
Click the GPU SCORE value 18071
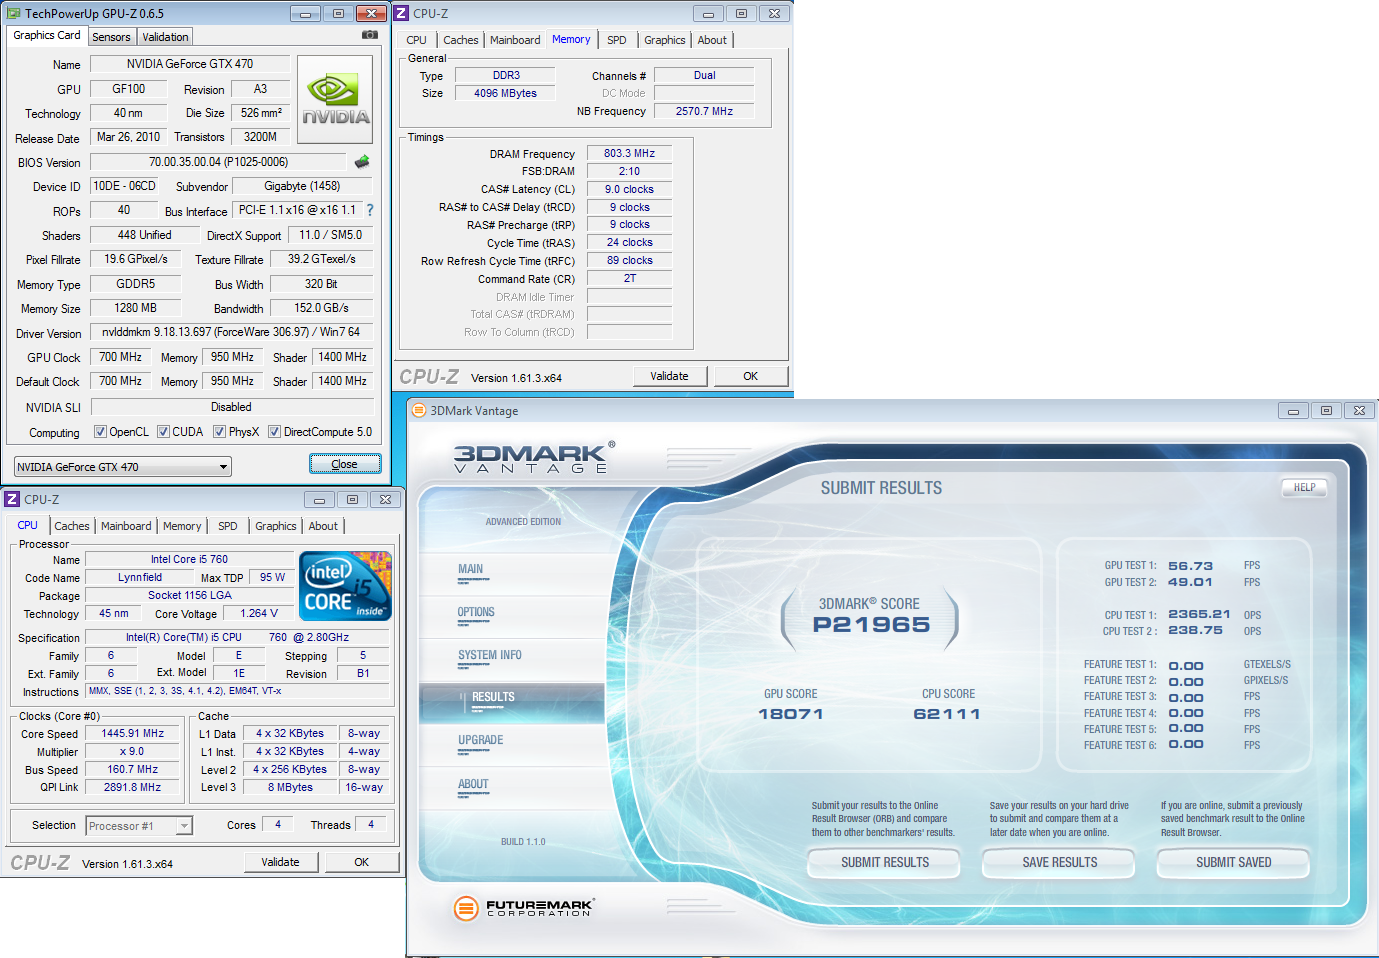791,714
